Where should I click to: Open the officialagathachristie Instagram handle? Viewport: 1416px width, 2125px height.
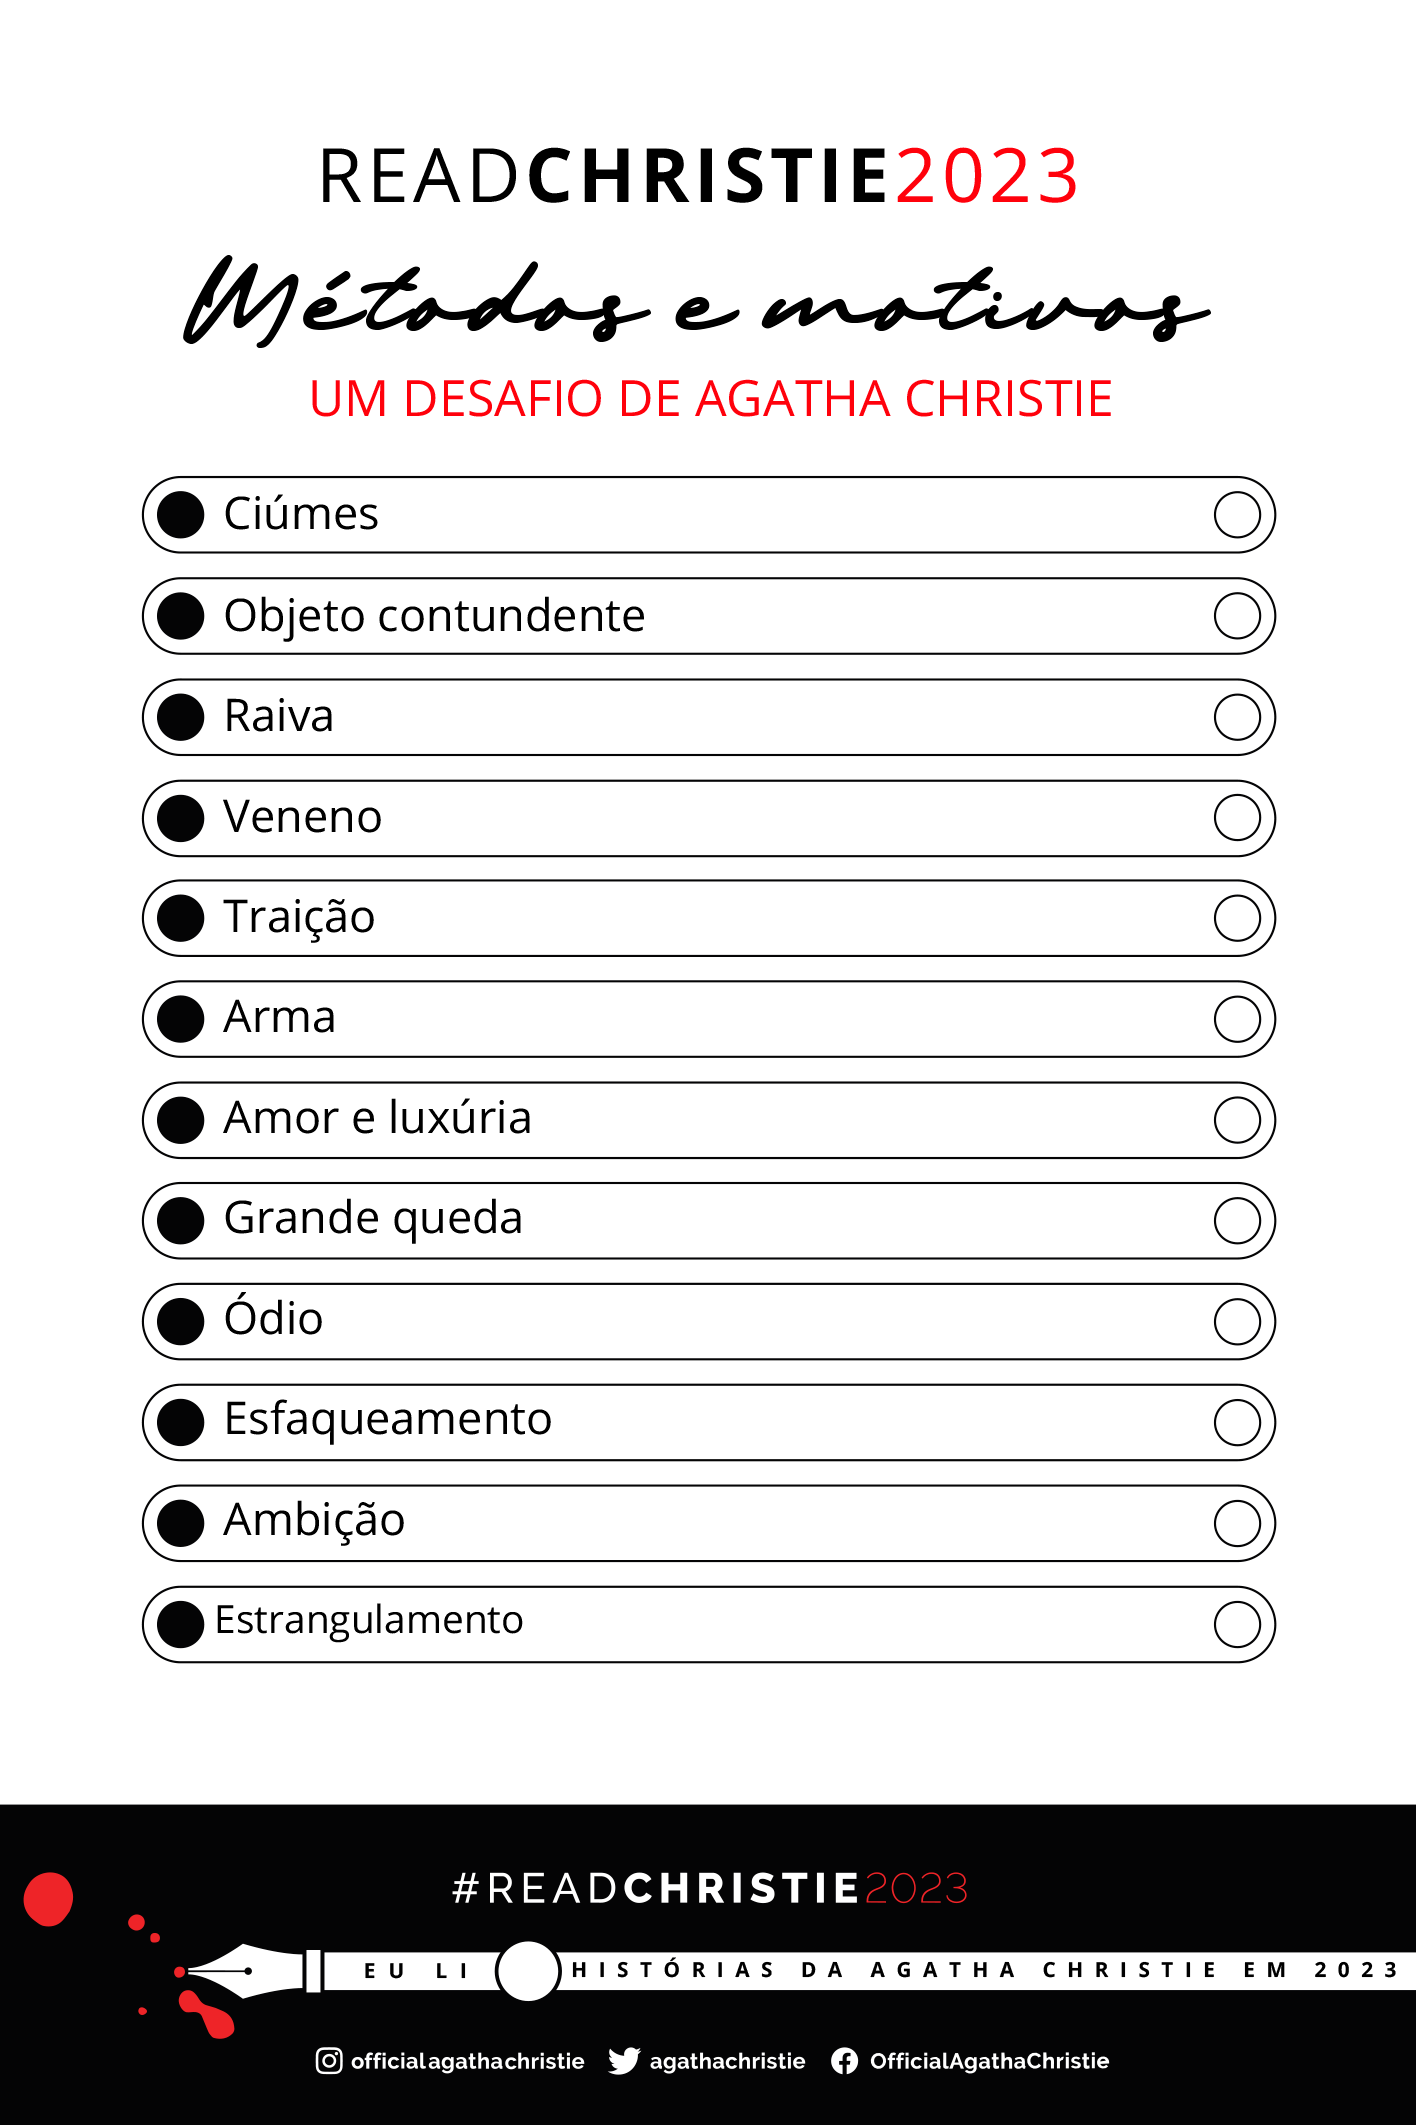(x=467, y=2061)
